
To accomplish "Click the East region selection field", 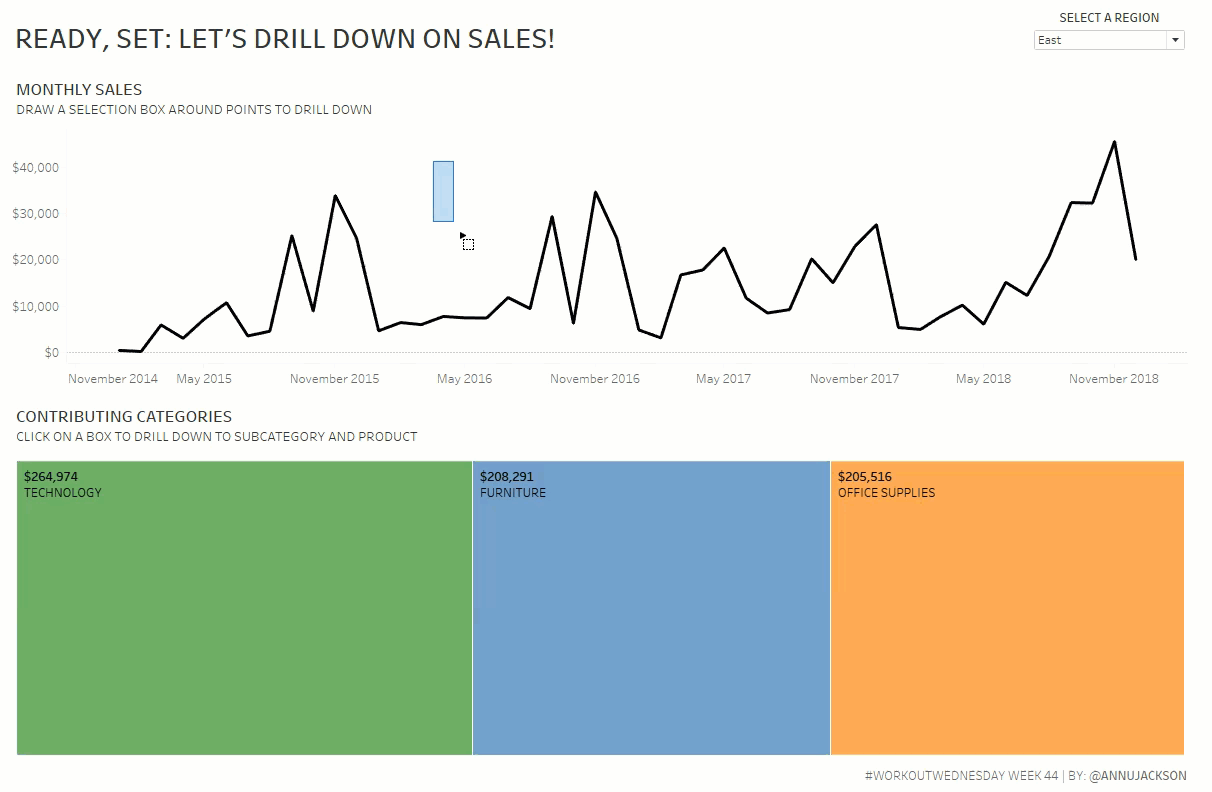I will 1099,40.
